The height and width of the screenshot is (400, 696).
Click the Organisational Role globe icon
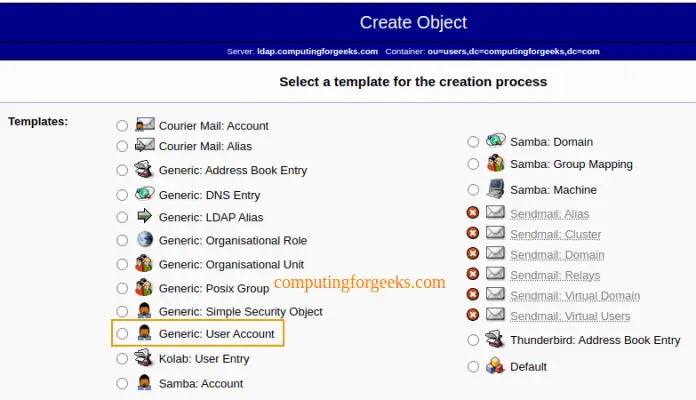pyautogui.click(x=144, y=240)
